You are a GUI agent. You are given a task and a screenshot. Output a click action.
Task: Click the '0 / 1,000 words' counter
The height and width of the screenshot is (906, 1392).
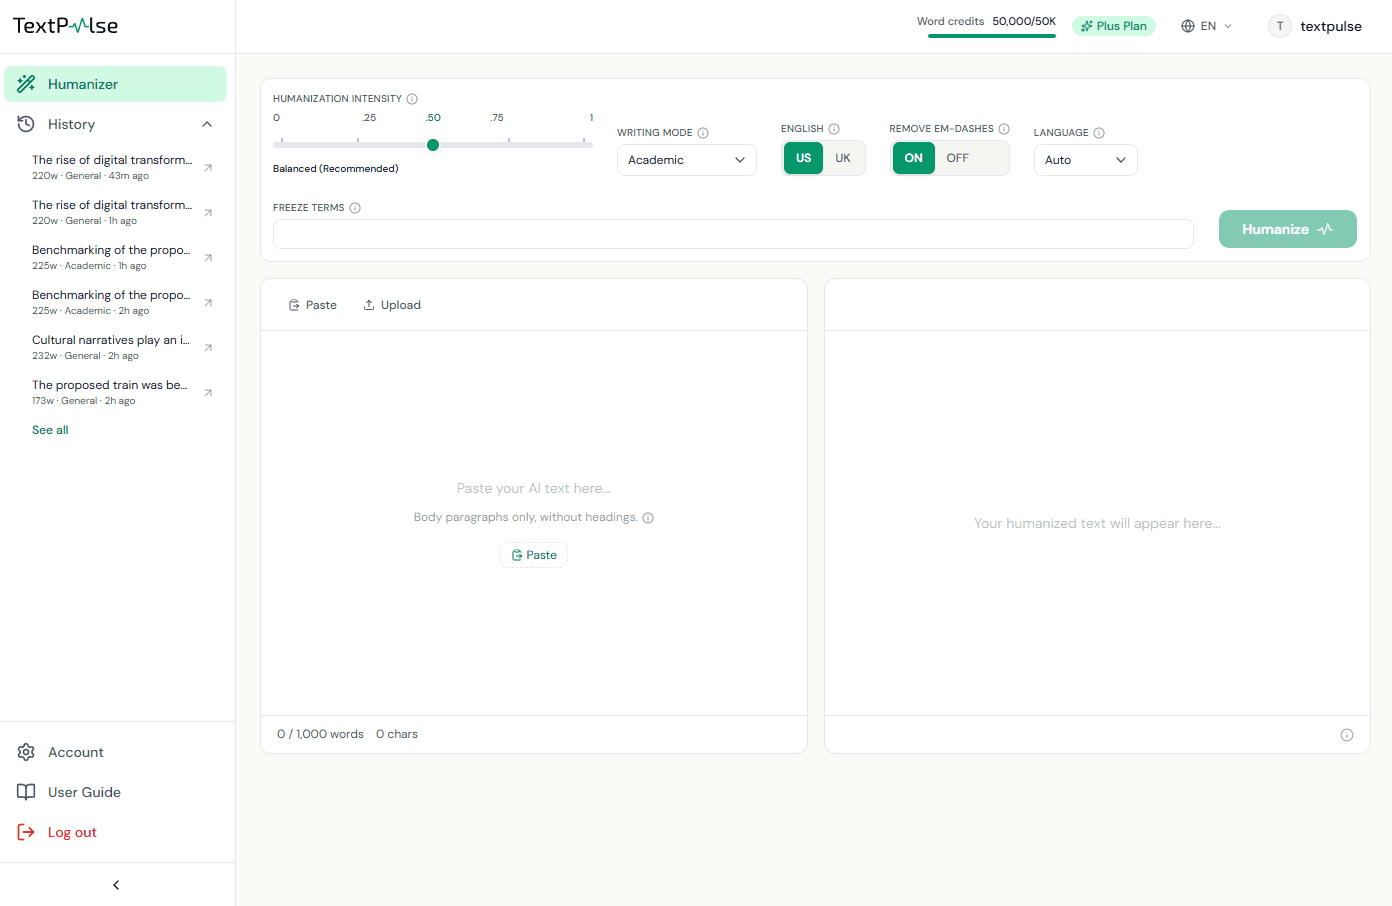[320, 734]
